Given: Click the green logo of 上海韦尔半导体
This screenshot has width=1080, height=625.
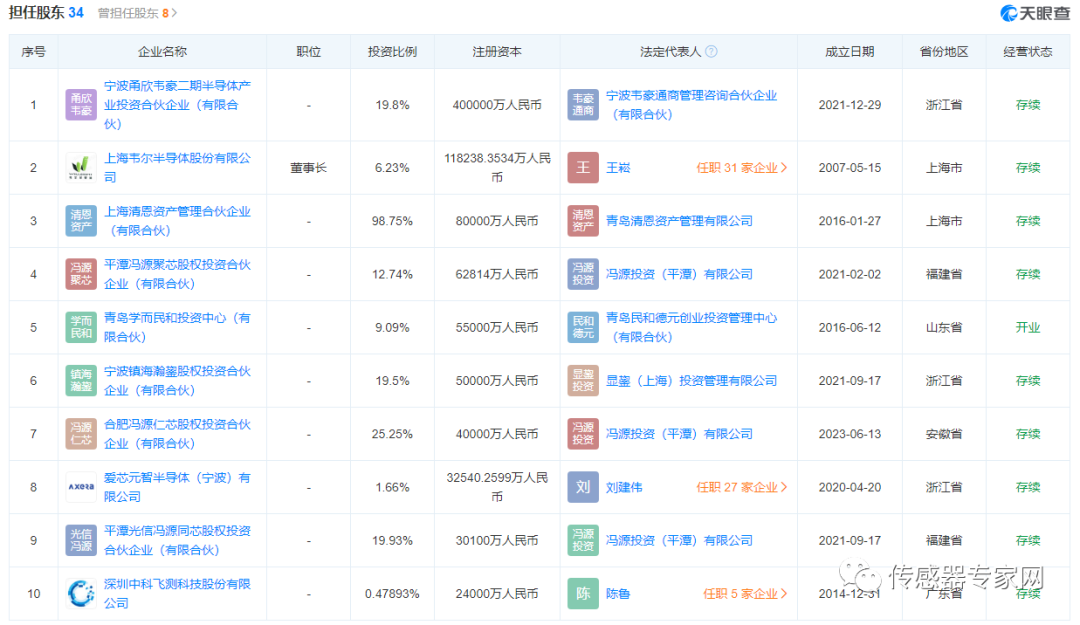Looking at the screenshot, I should pyautogui.click(x=81, y=167).
